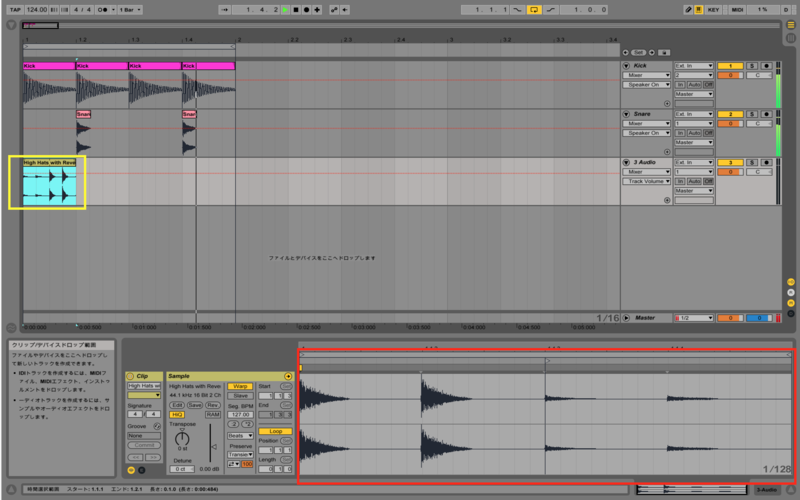
Task: Click the sample Save button
Action: [x=195, y=405]
